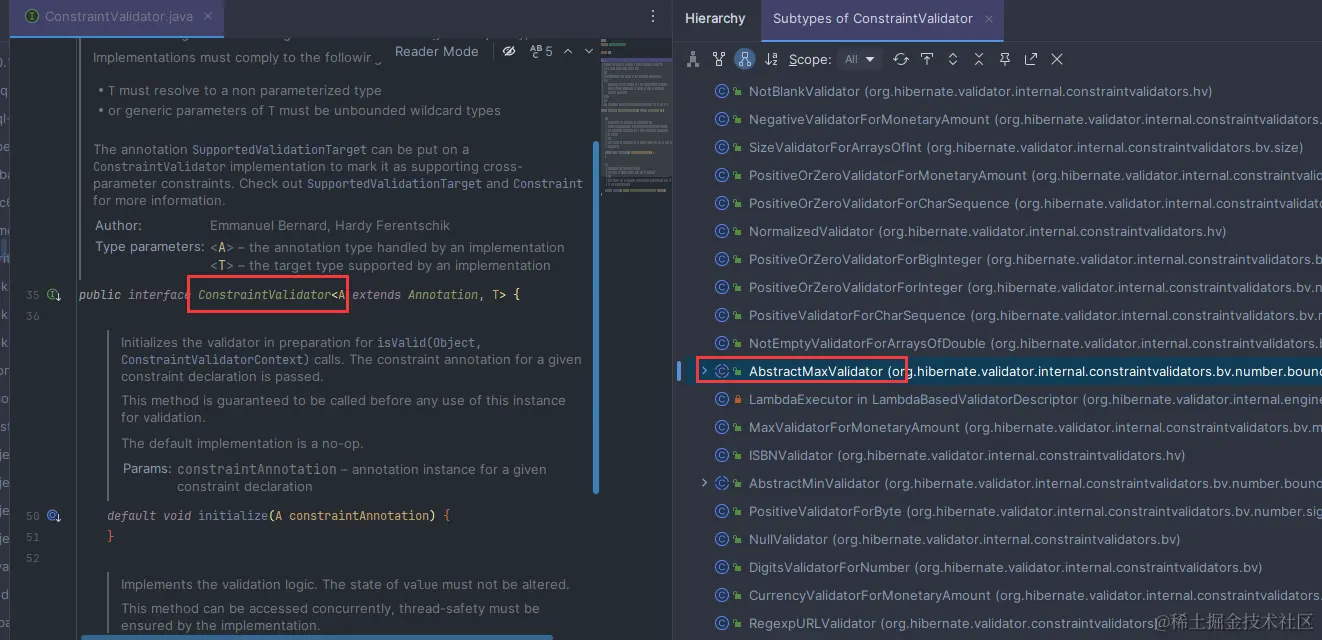Viewport: 1322px width, 640px height.
Task: Export hierarchy to text file
Action: tap(1031, 59)
